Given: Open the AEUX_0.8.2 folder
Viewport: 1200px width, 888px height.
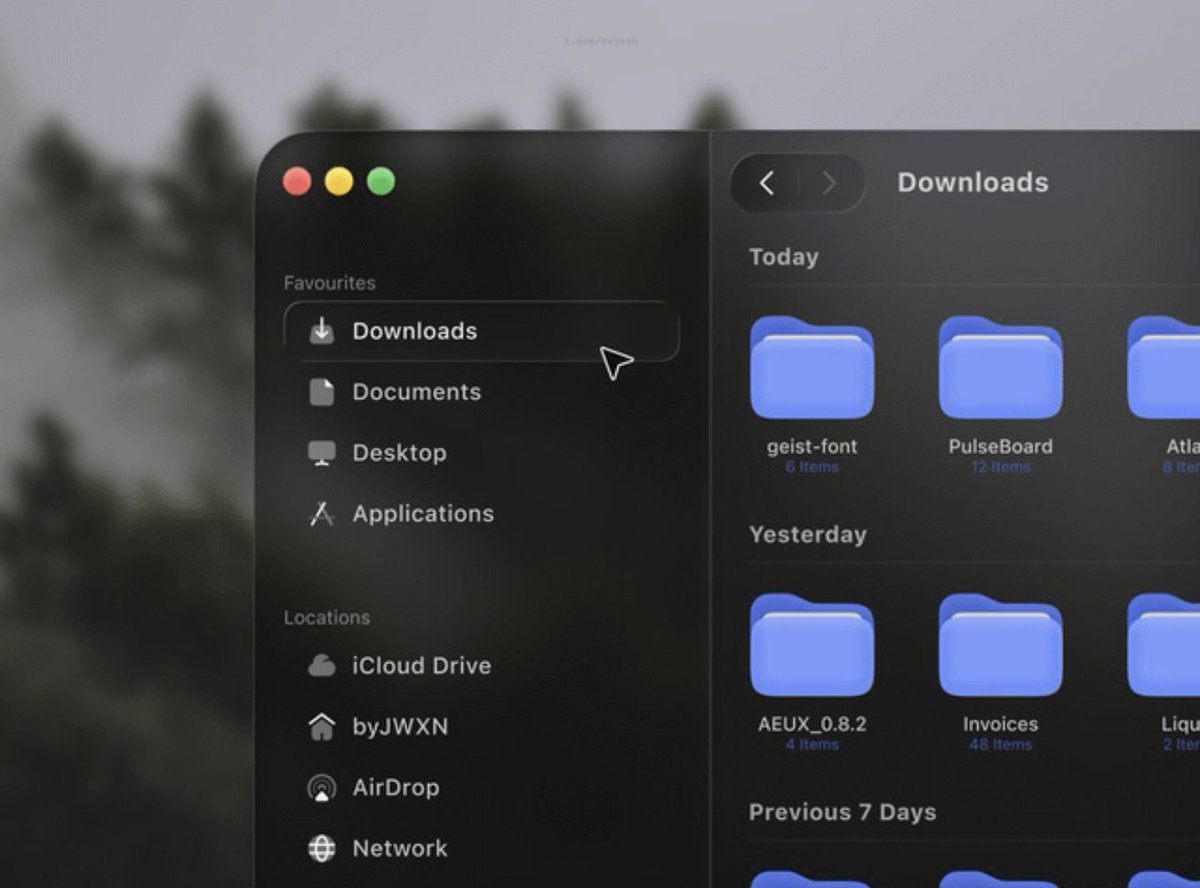Looking at the screenshot, I should (812, 645).
